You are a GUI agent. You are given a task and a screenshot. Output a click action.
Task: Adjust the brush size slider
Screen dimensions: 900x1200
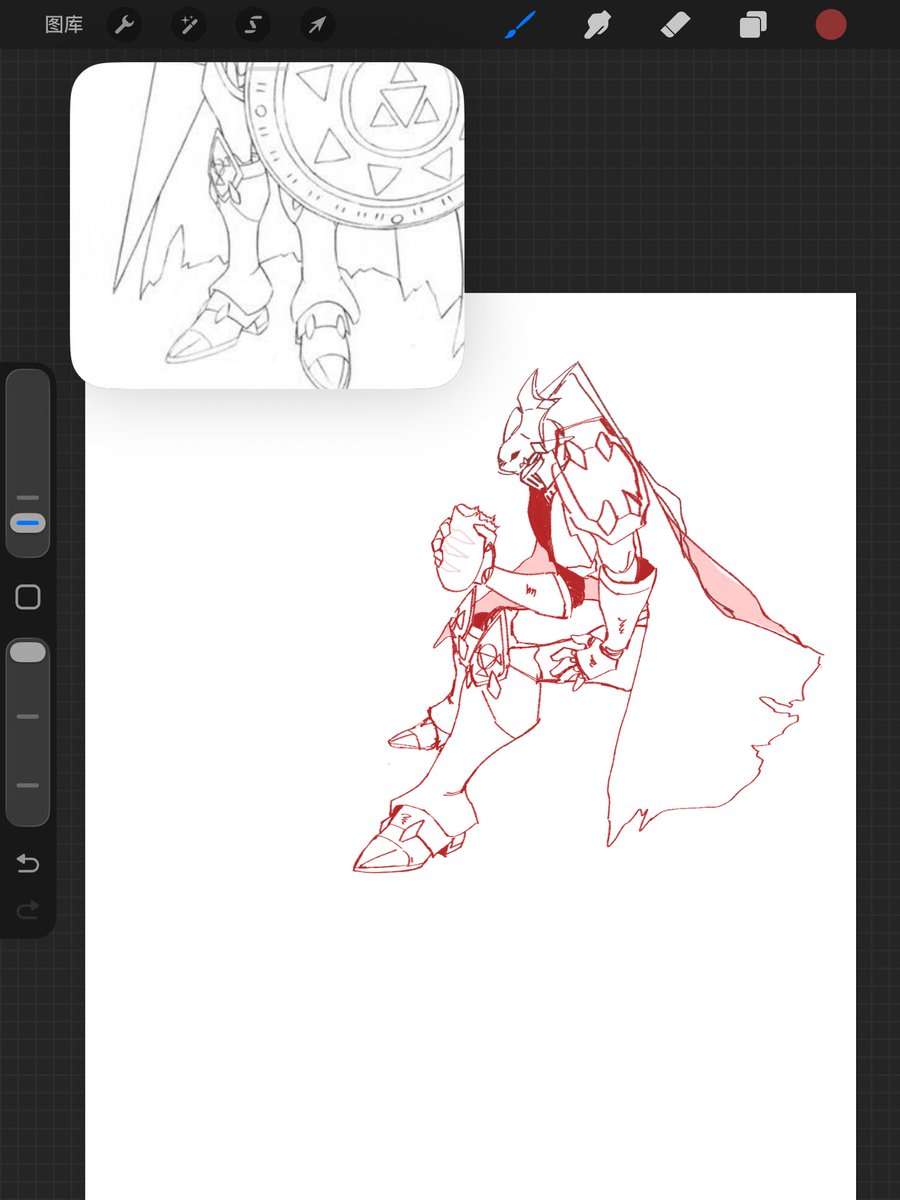(28, 463)
